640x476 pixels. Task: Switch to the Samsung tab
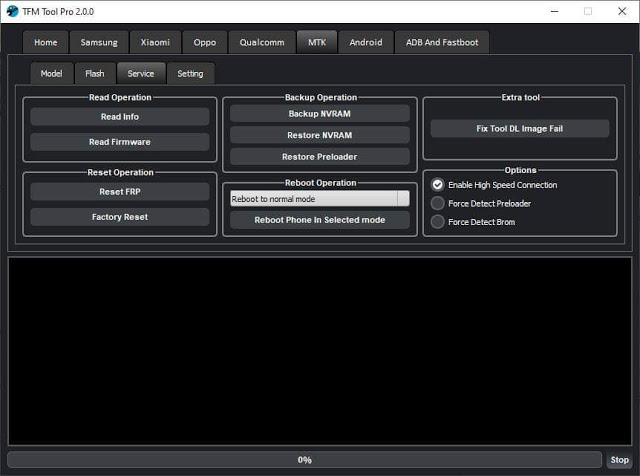[99, 42]
